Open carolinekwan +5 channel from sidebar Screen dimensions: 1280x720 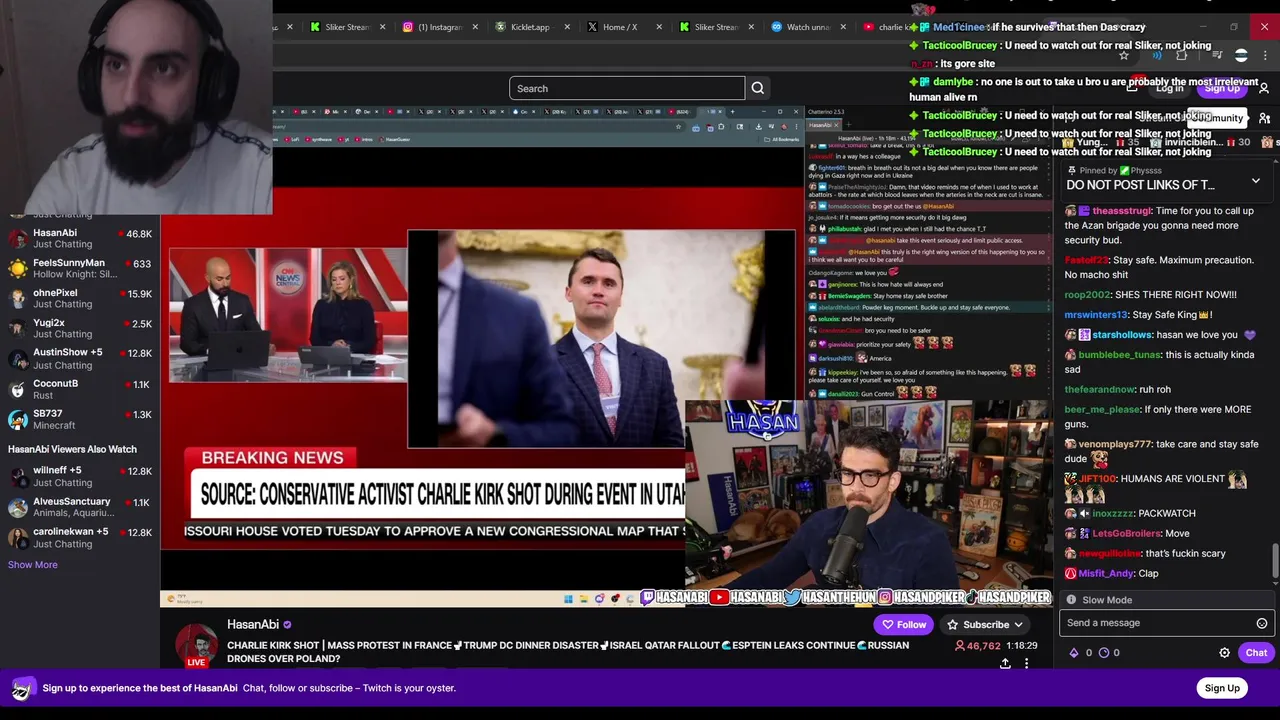tap(80, 537)
